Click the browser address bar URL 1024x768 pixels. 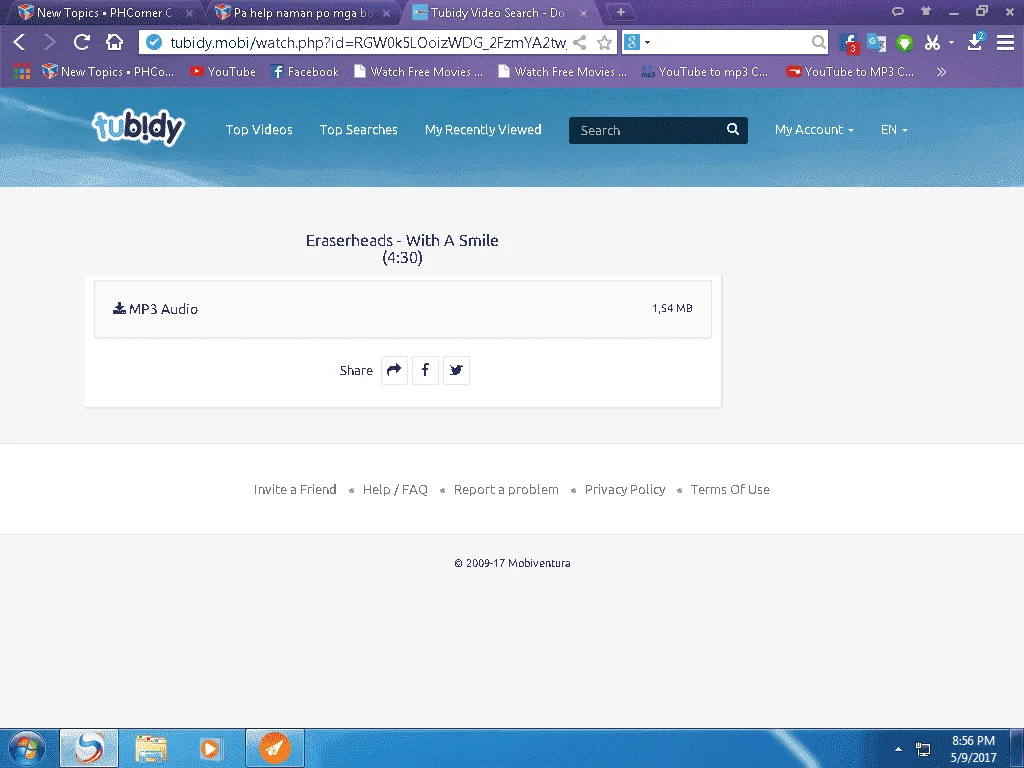(x=368, y=43)
